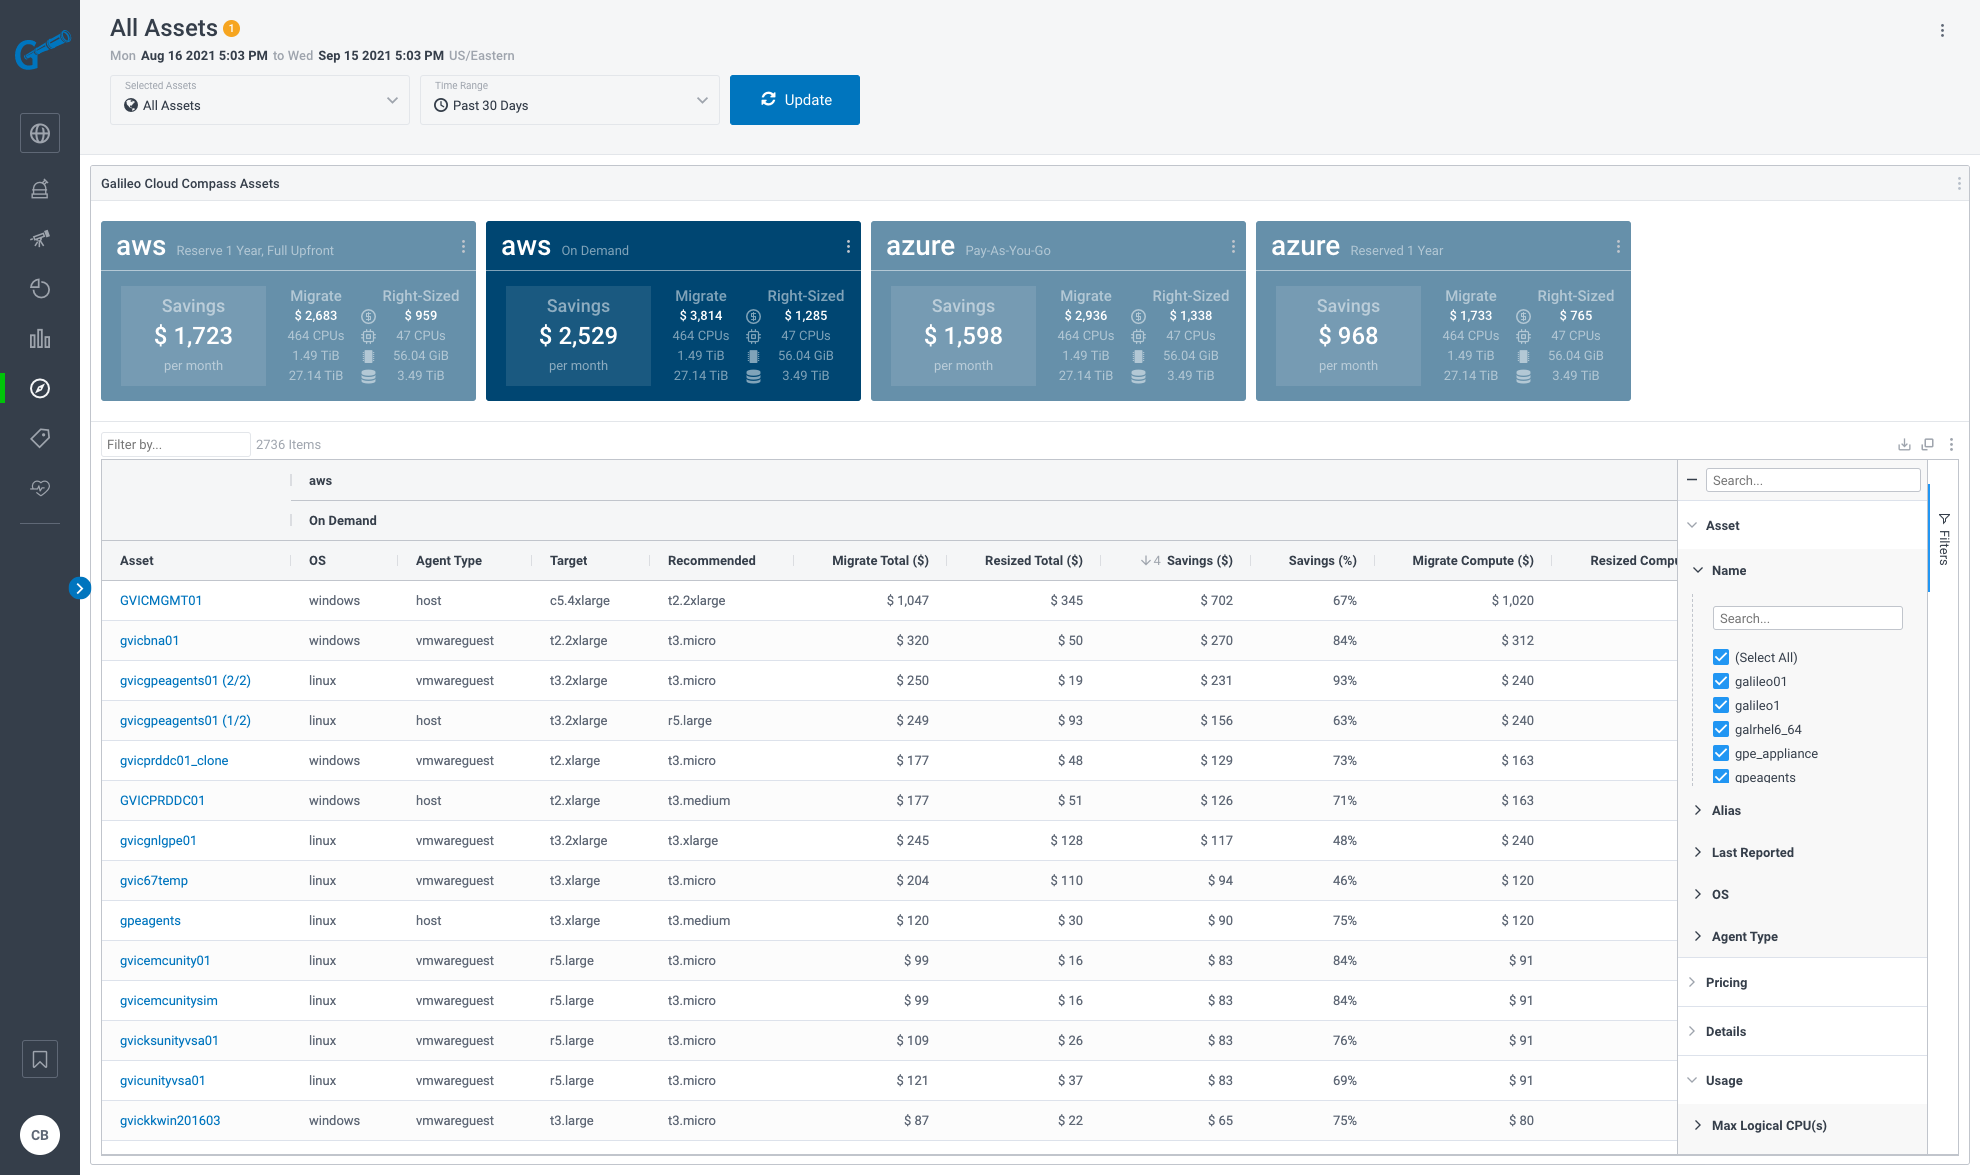Click the globe icon in sidebar
This screenshot has width=1980, height=1175.
click(x=40, y=133)
